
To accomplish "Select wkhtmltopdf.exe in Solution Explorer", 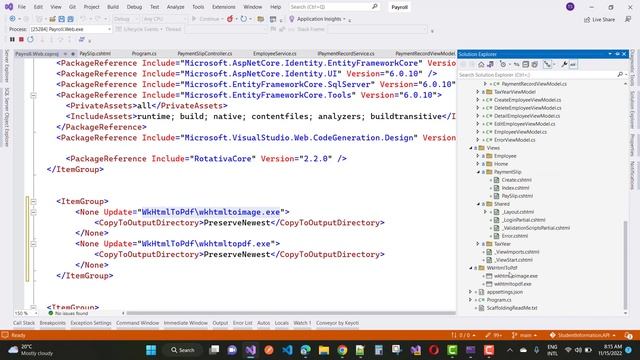I will click(x=513, y=284).
